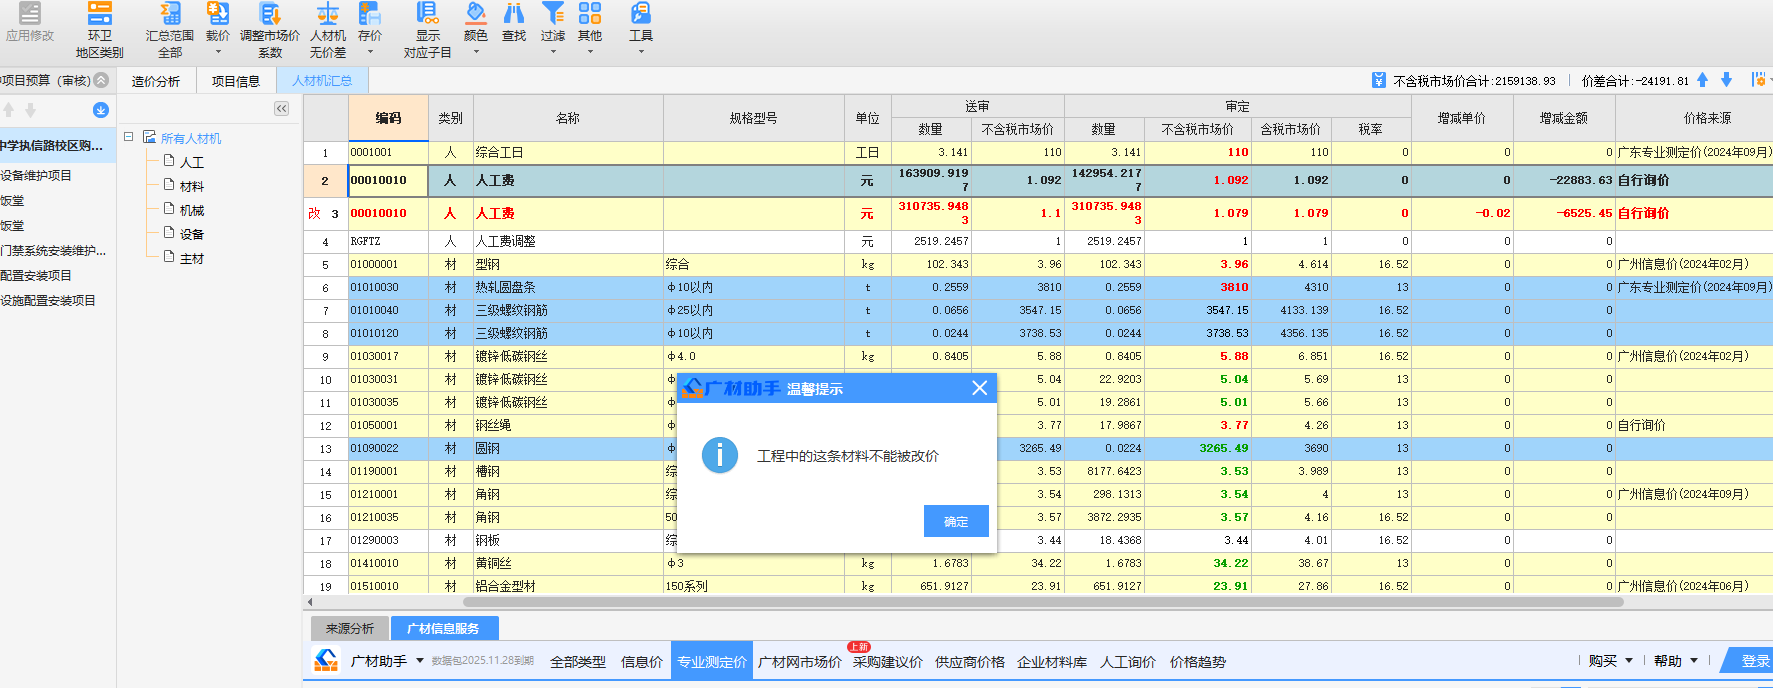Open 价格趋势 in bottom bar
The height and width of the screenshot is (688, 1773).
tap(1197, 661)
